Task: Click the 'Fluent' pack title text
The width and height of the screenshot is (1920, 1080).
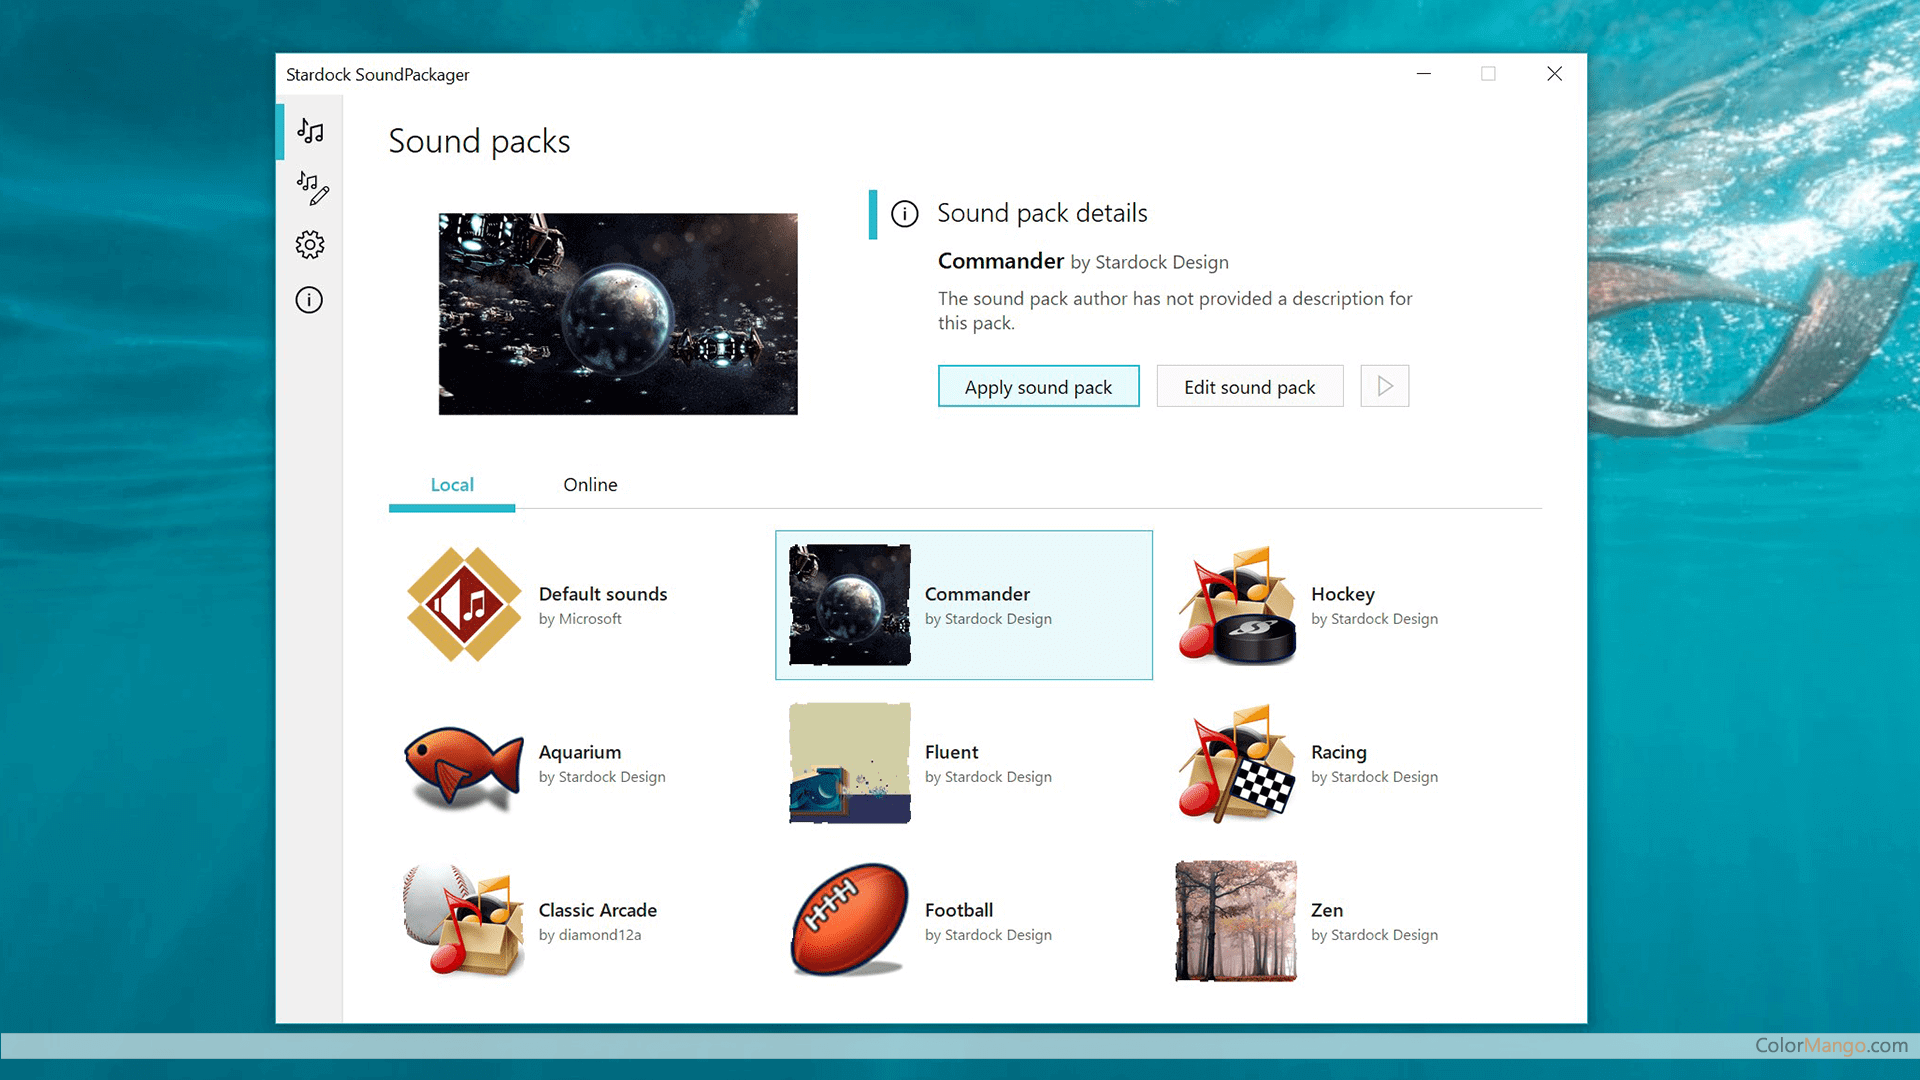Action: coord(951,752)
